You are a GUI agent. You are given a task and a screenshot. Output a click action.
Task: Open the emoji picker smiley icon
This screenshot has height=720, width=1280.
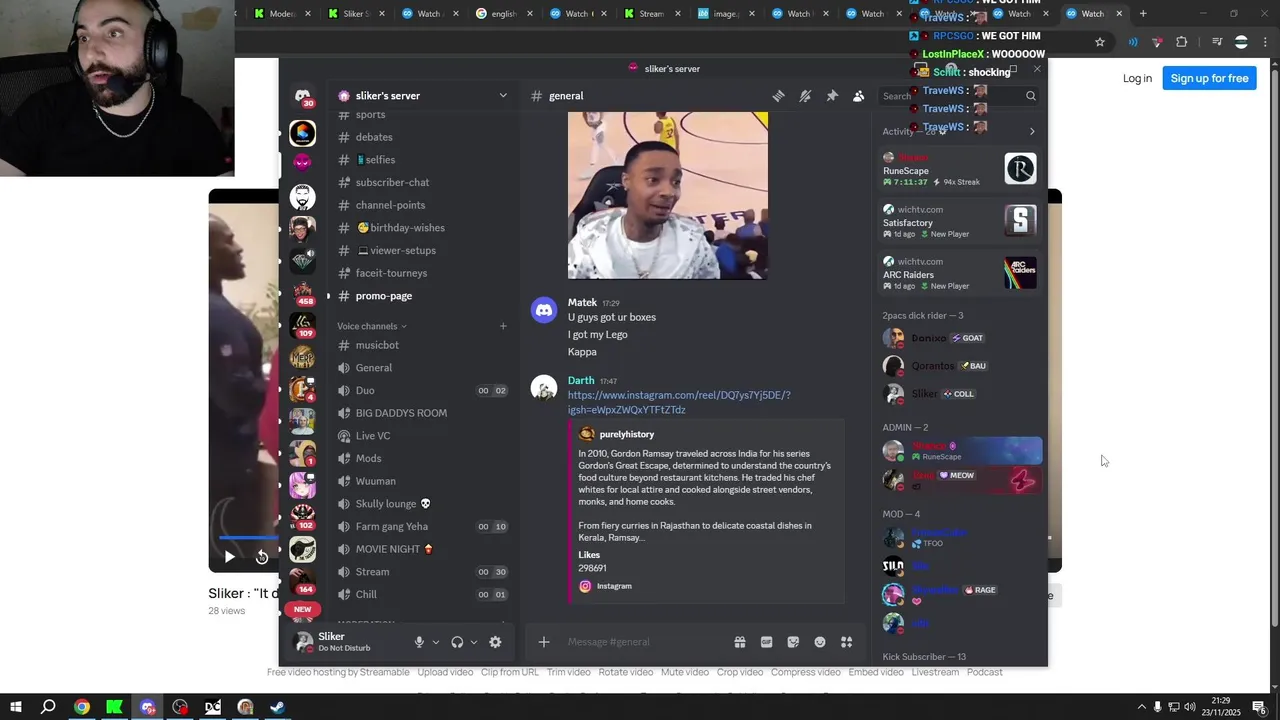pyautogui.click(x=820, y=642)
